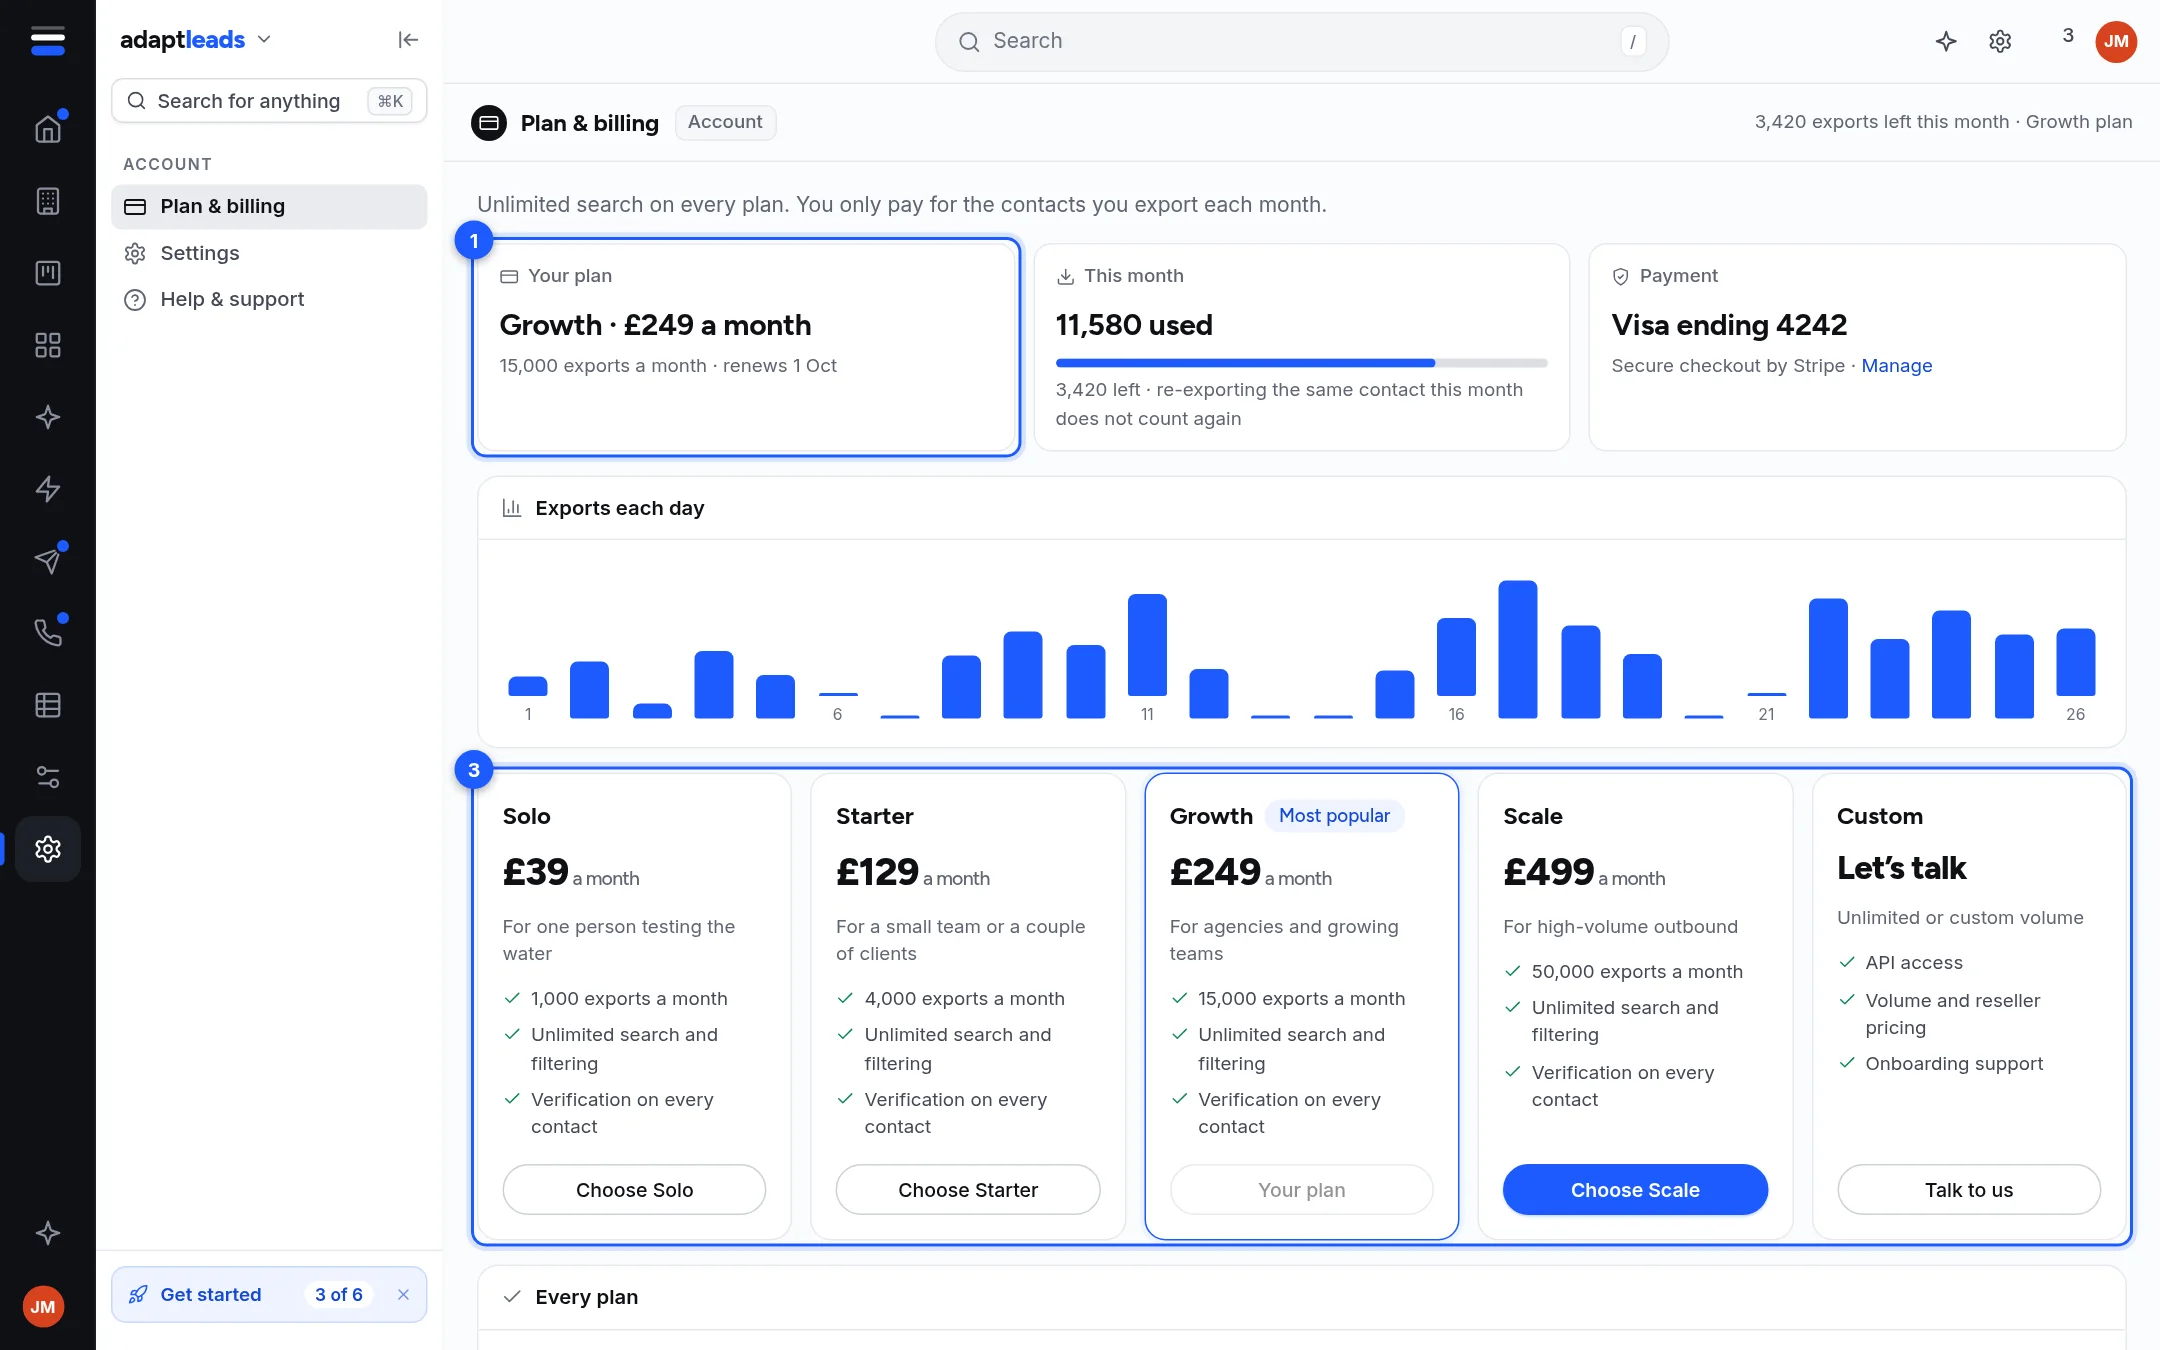Image resolution: width=2160 pixels, height=1350 pixels.
Task: Click the hamburger logo at rail top
Action: coord(48,41)
